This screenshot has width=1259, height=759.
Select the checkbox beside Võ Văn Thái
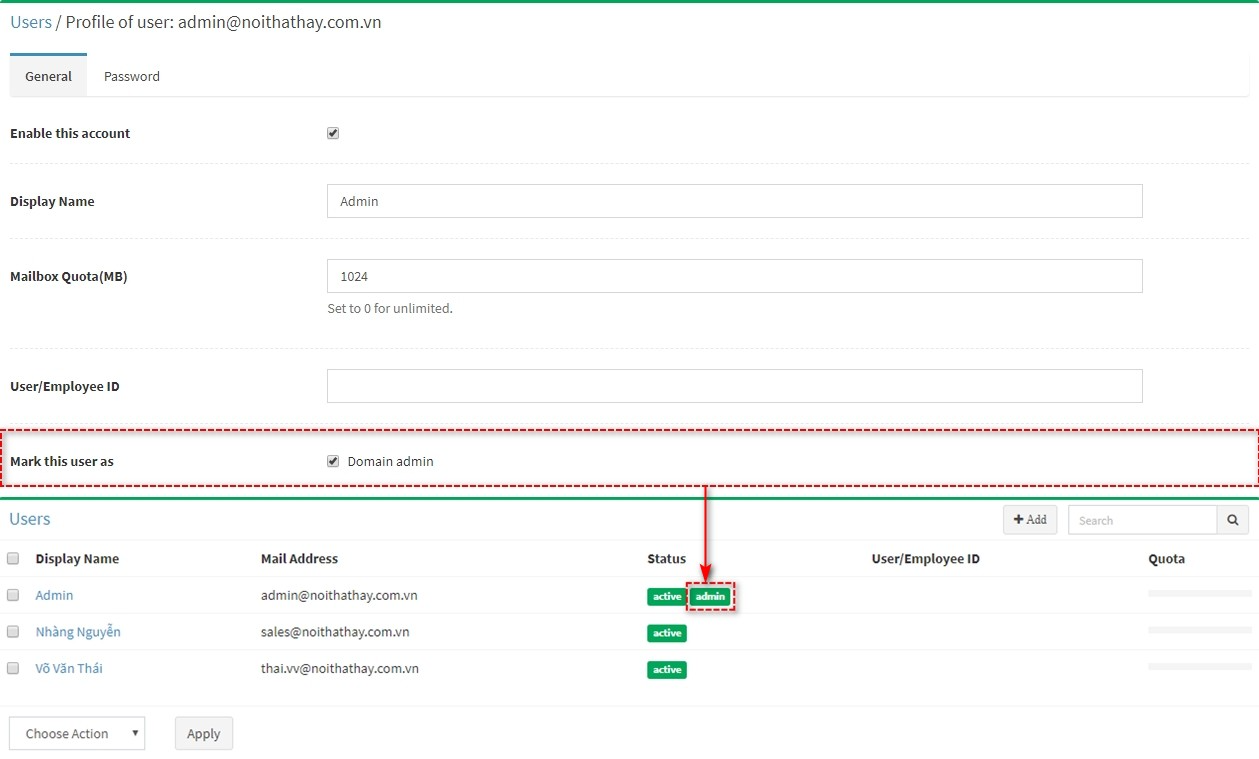tap(13, 668)
